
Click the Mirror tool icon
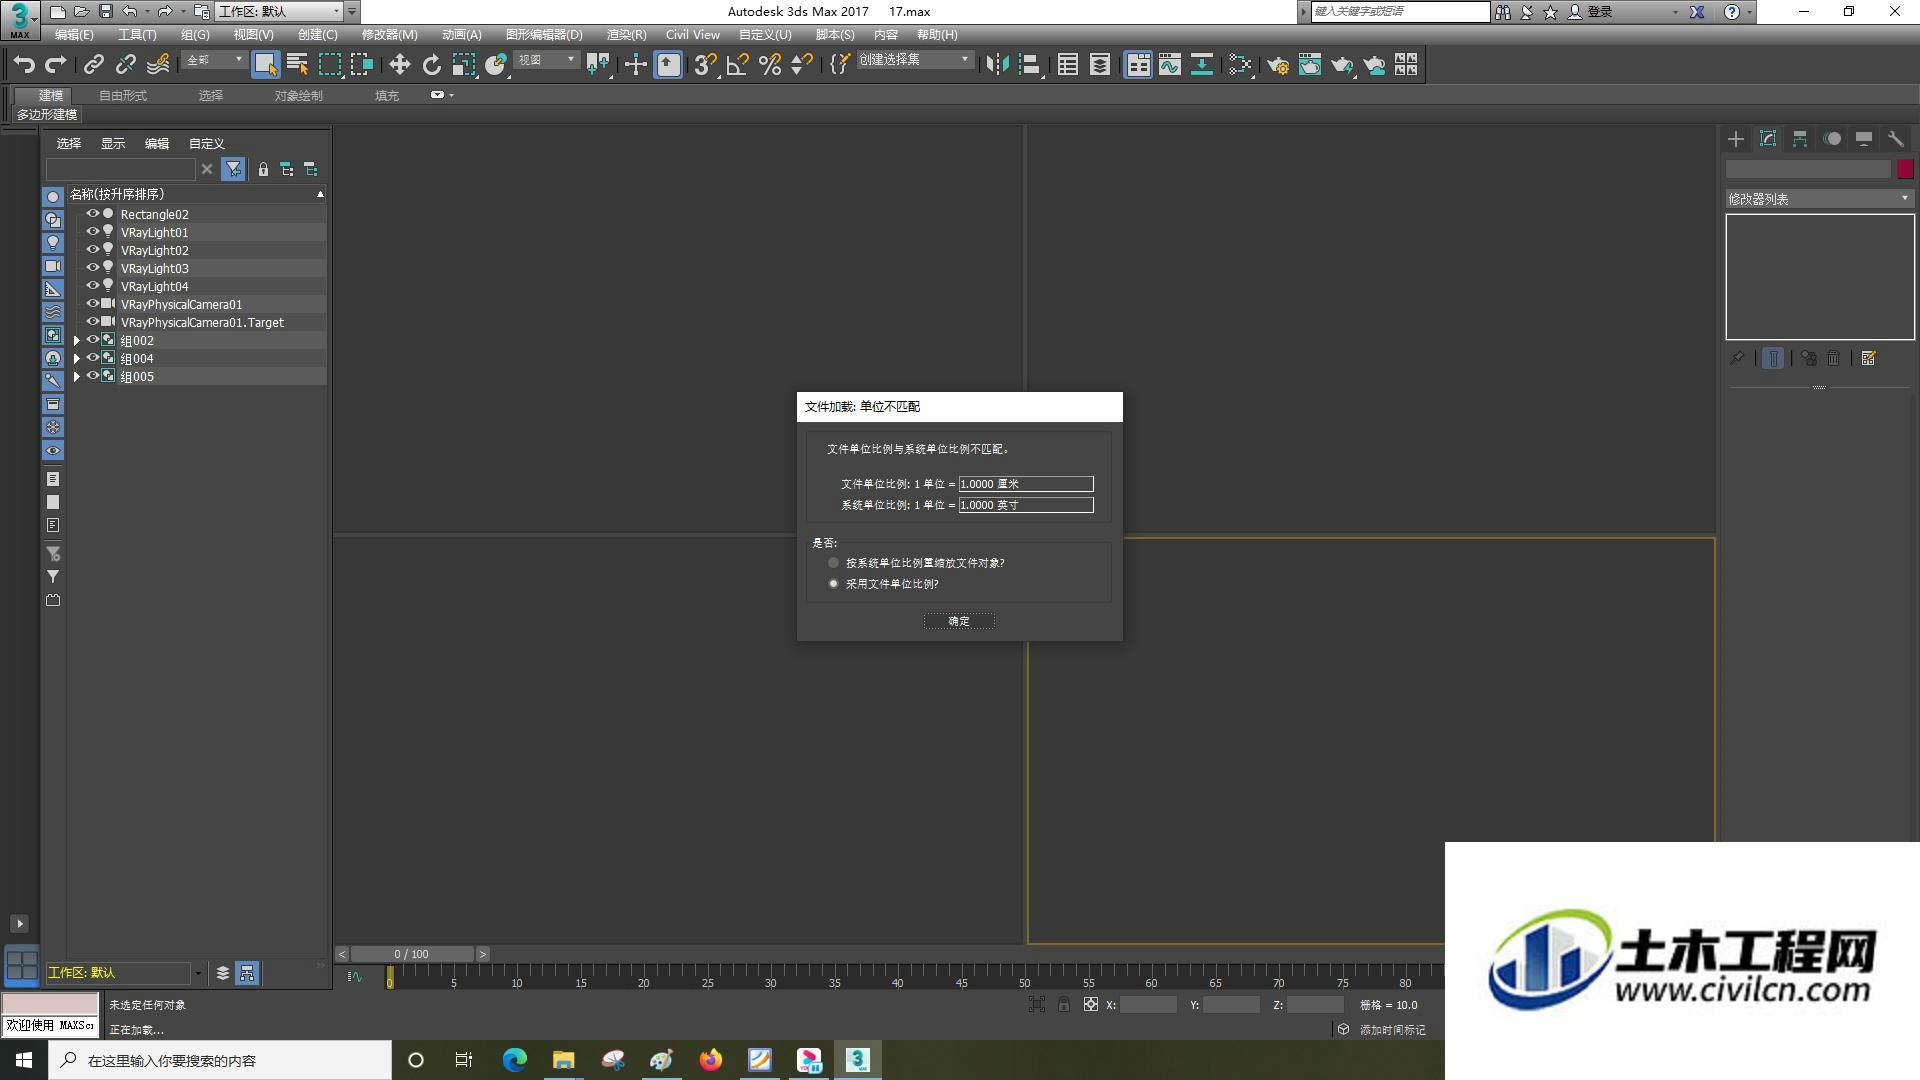coord(997,65)
